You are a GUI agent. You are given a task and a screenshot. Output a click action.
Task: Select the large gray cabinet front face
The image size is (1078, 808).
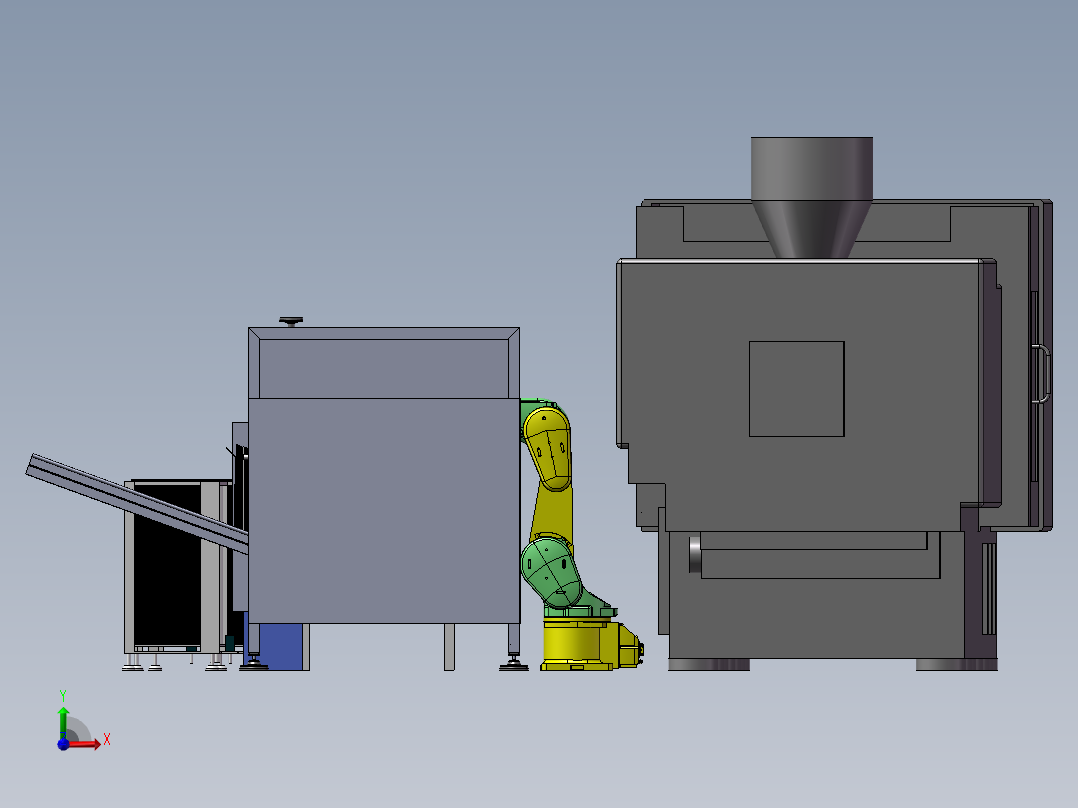[x=384, y=511]
